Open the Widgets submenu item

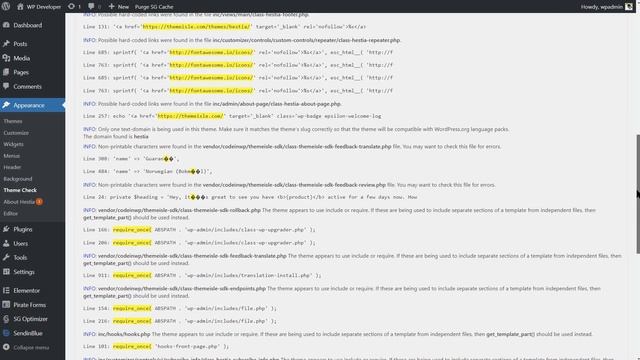coord(13,144)
